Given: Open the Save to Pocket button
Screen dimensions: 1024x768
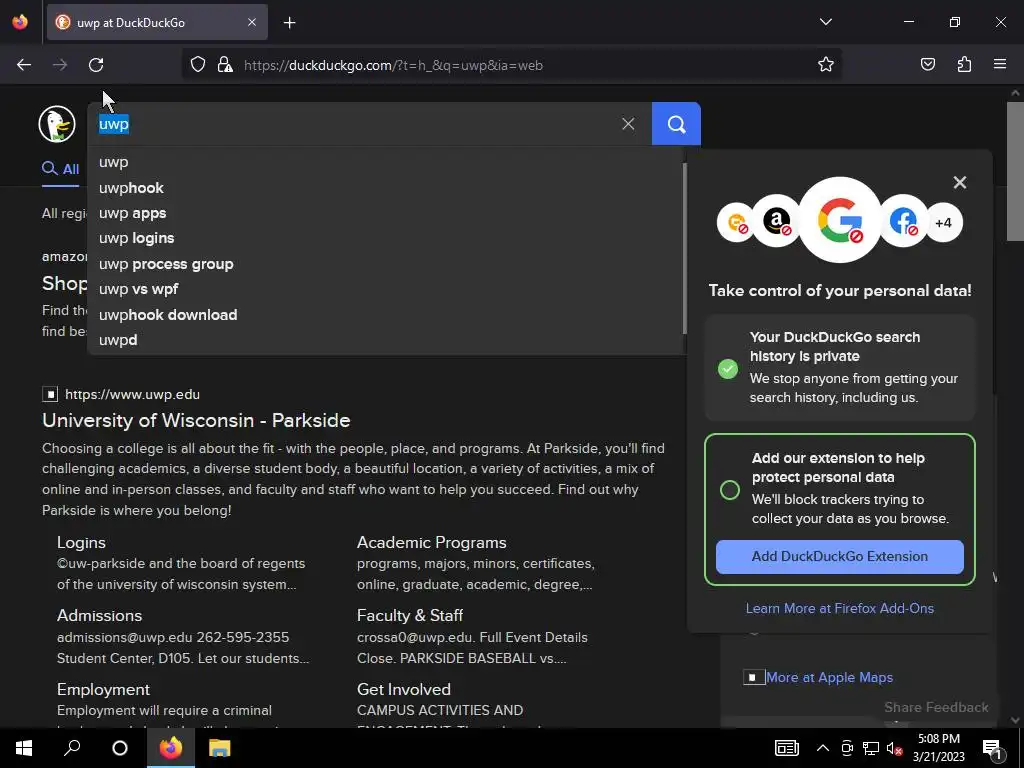Looking at the screenshot, I should [x=927, y=65].
